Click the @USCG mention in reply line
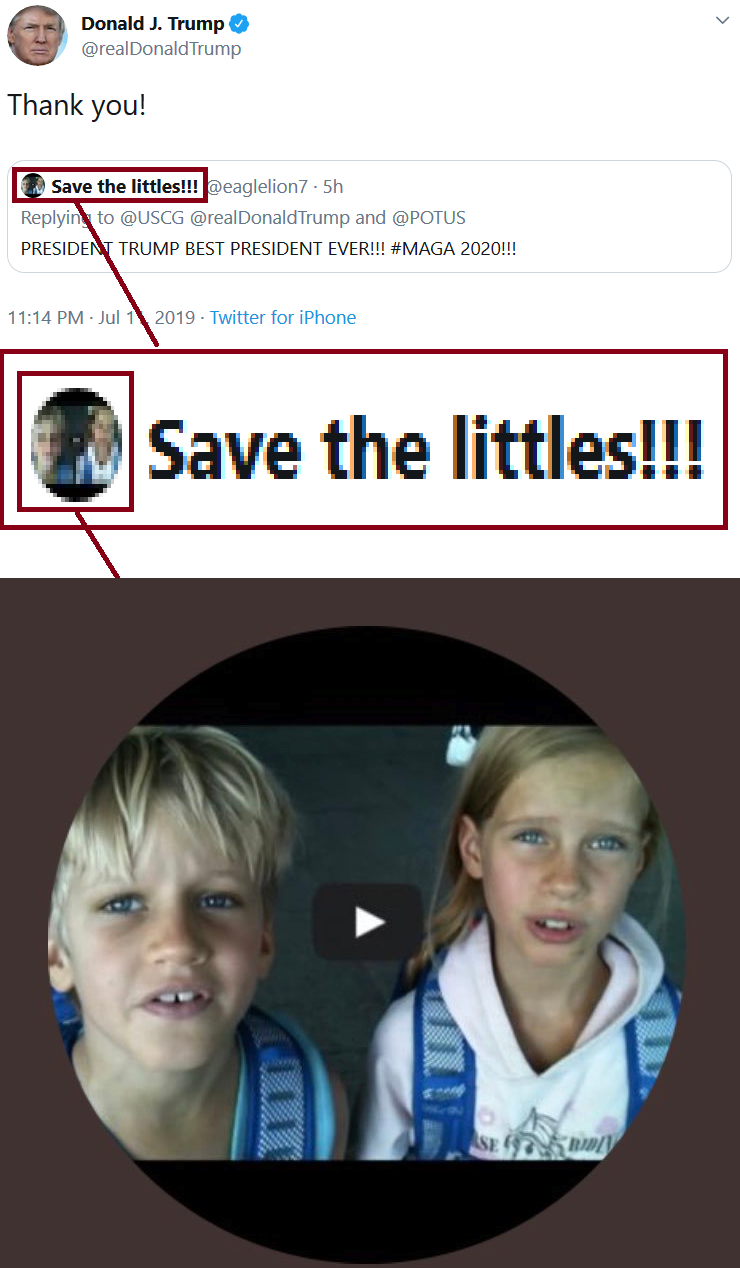The width and height of the screenshot is (740, 1268). point(157,217)
